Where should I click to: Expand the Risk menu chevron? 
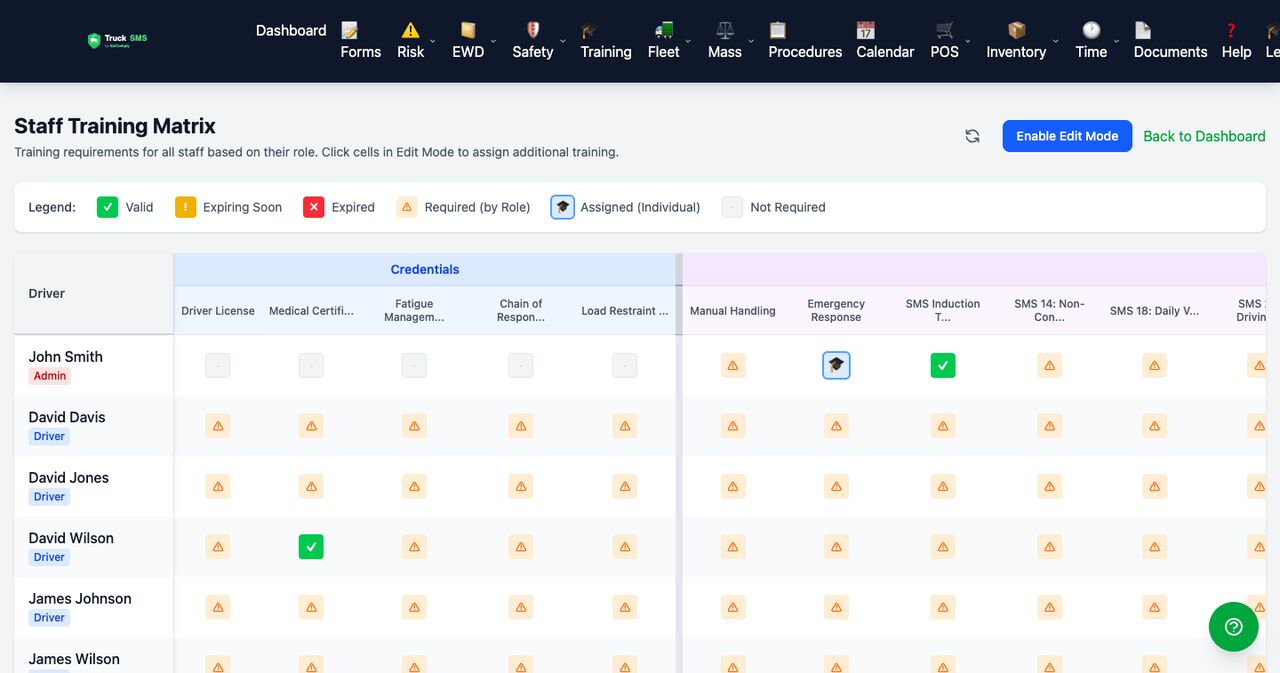click(432, 41)
